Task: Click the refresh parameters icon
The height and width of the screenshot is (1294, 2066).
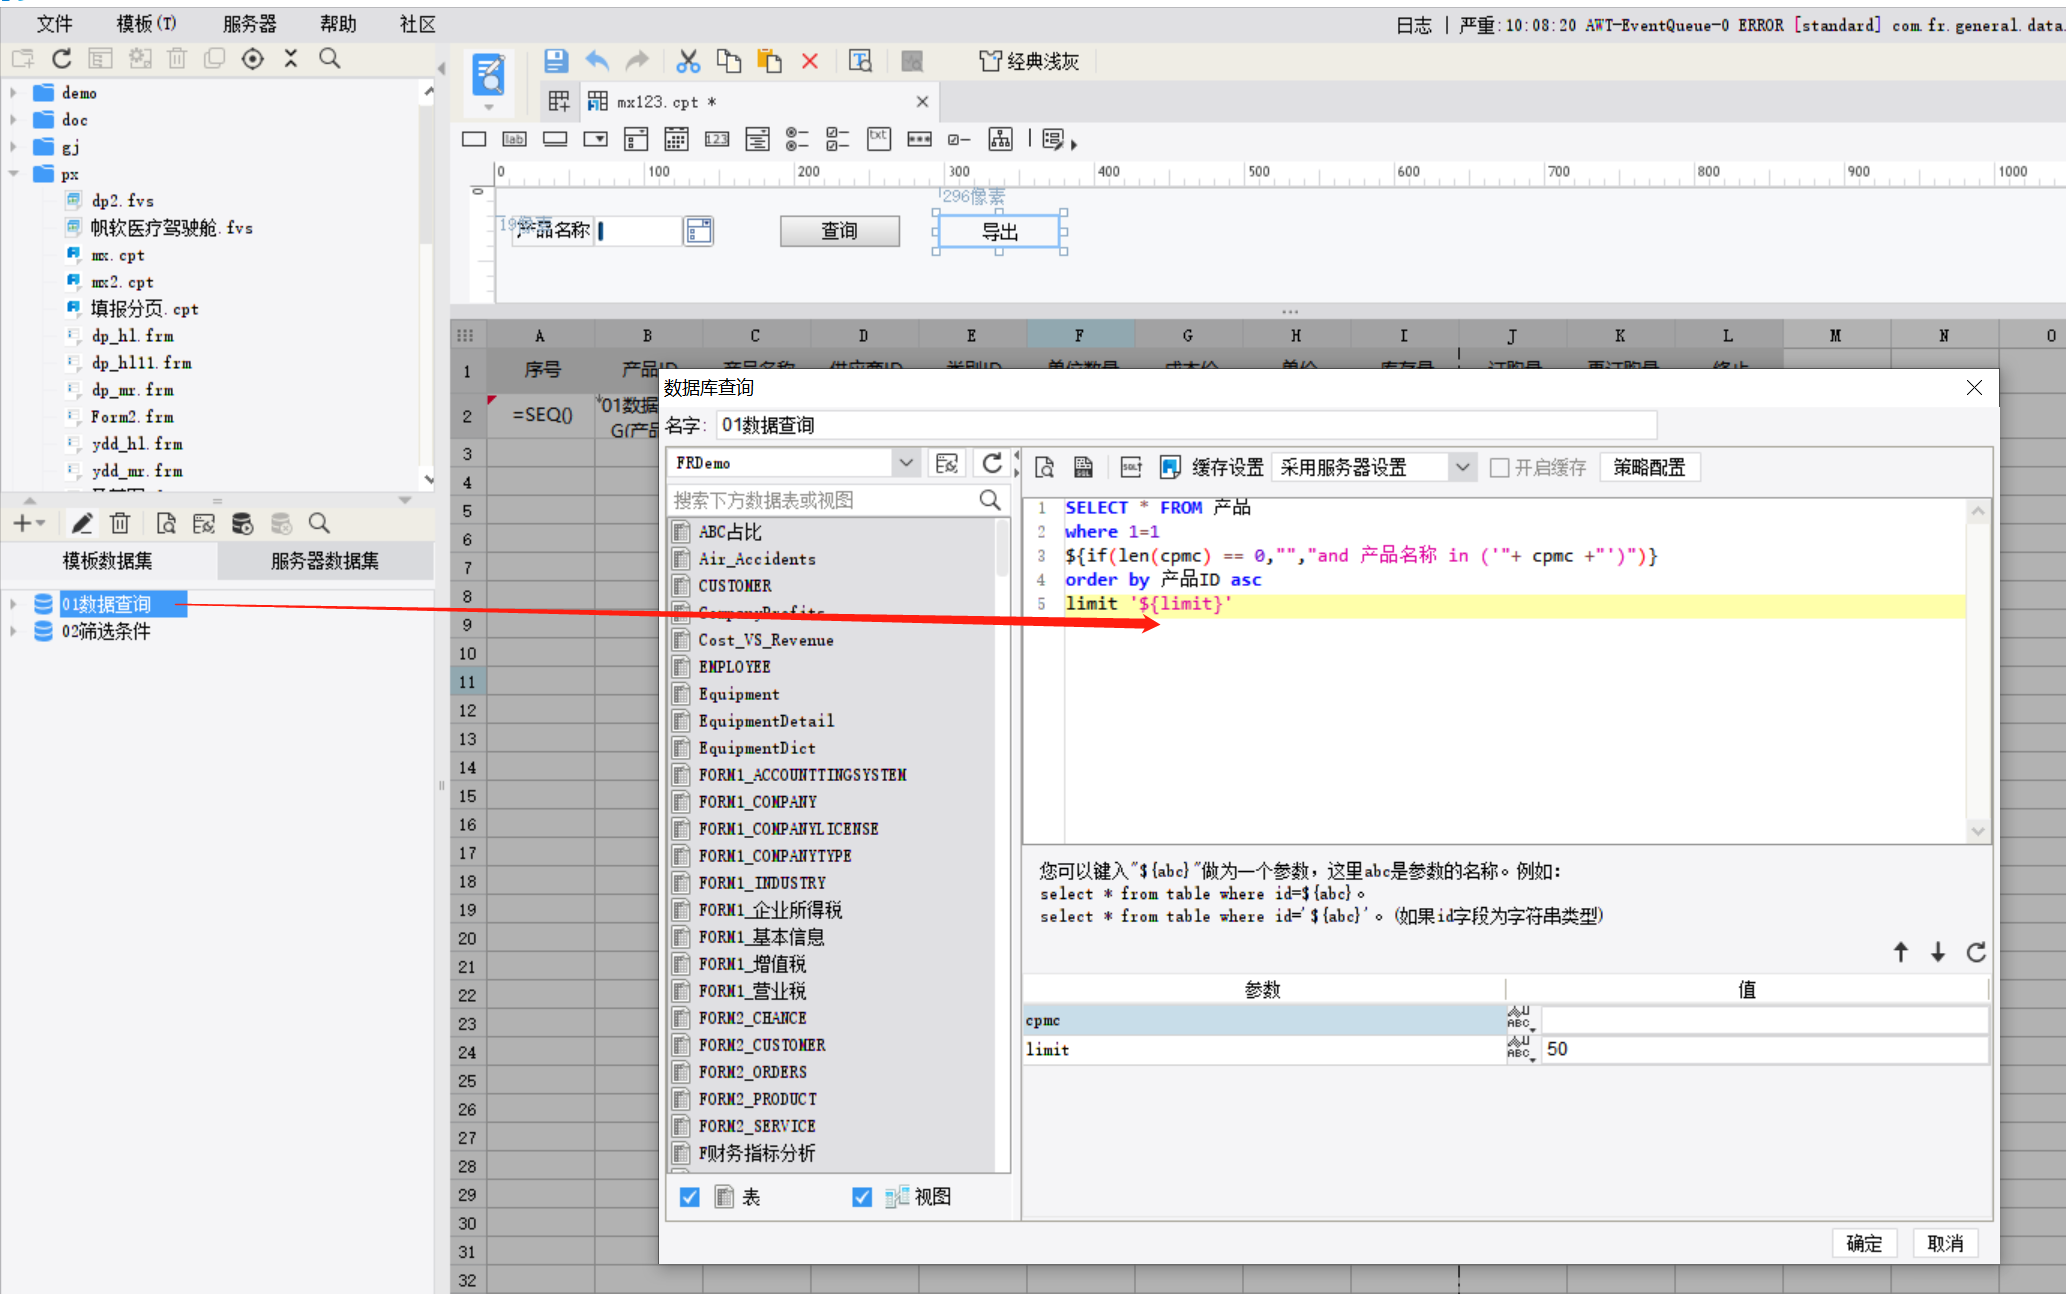Action: (1976, 952)
